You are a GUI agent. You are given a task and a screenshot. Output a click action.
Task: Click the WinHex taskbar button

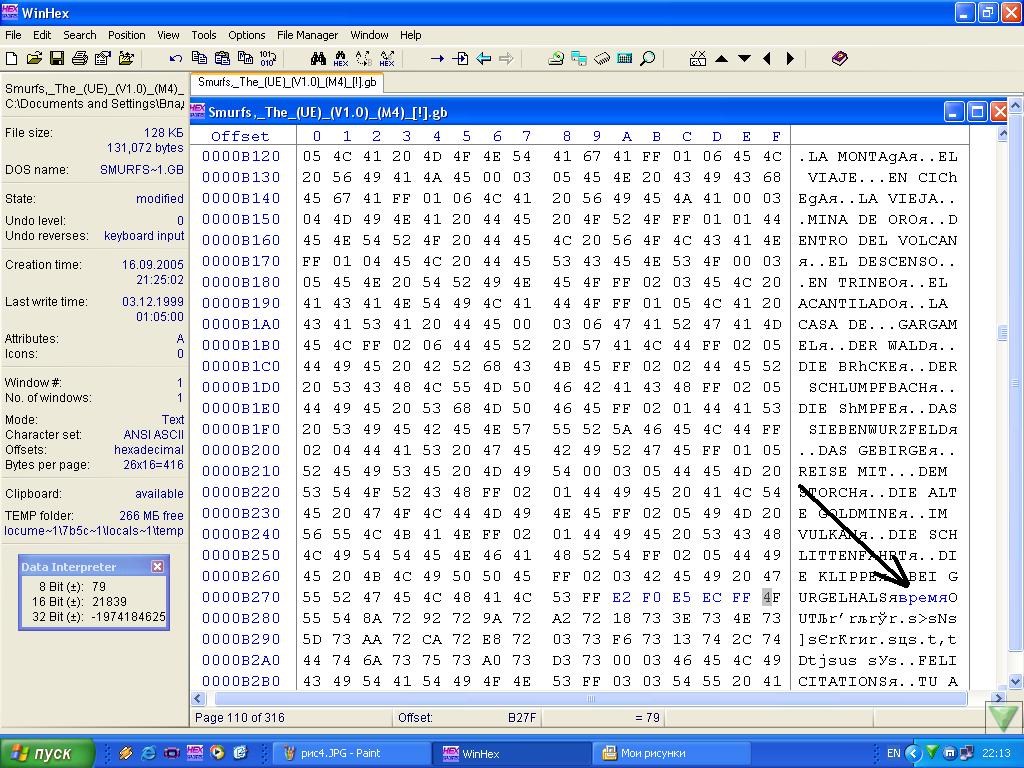pyautogui.click(x=511, y=753)
